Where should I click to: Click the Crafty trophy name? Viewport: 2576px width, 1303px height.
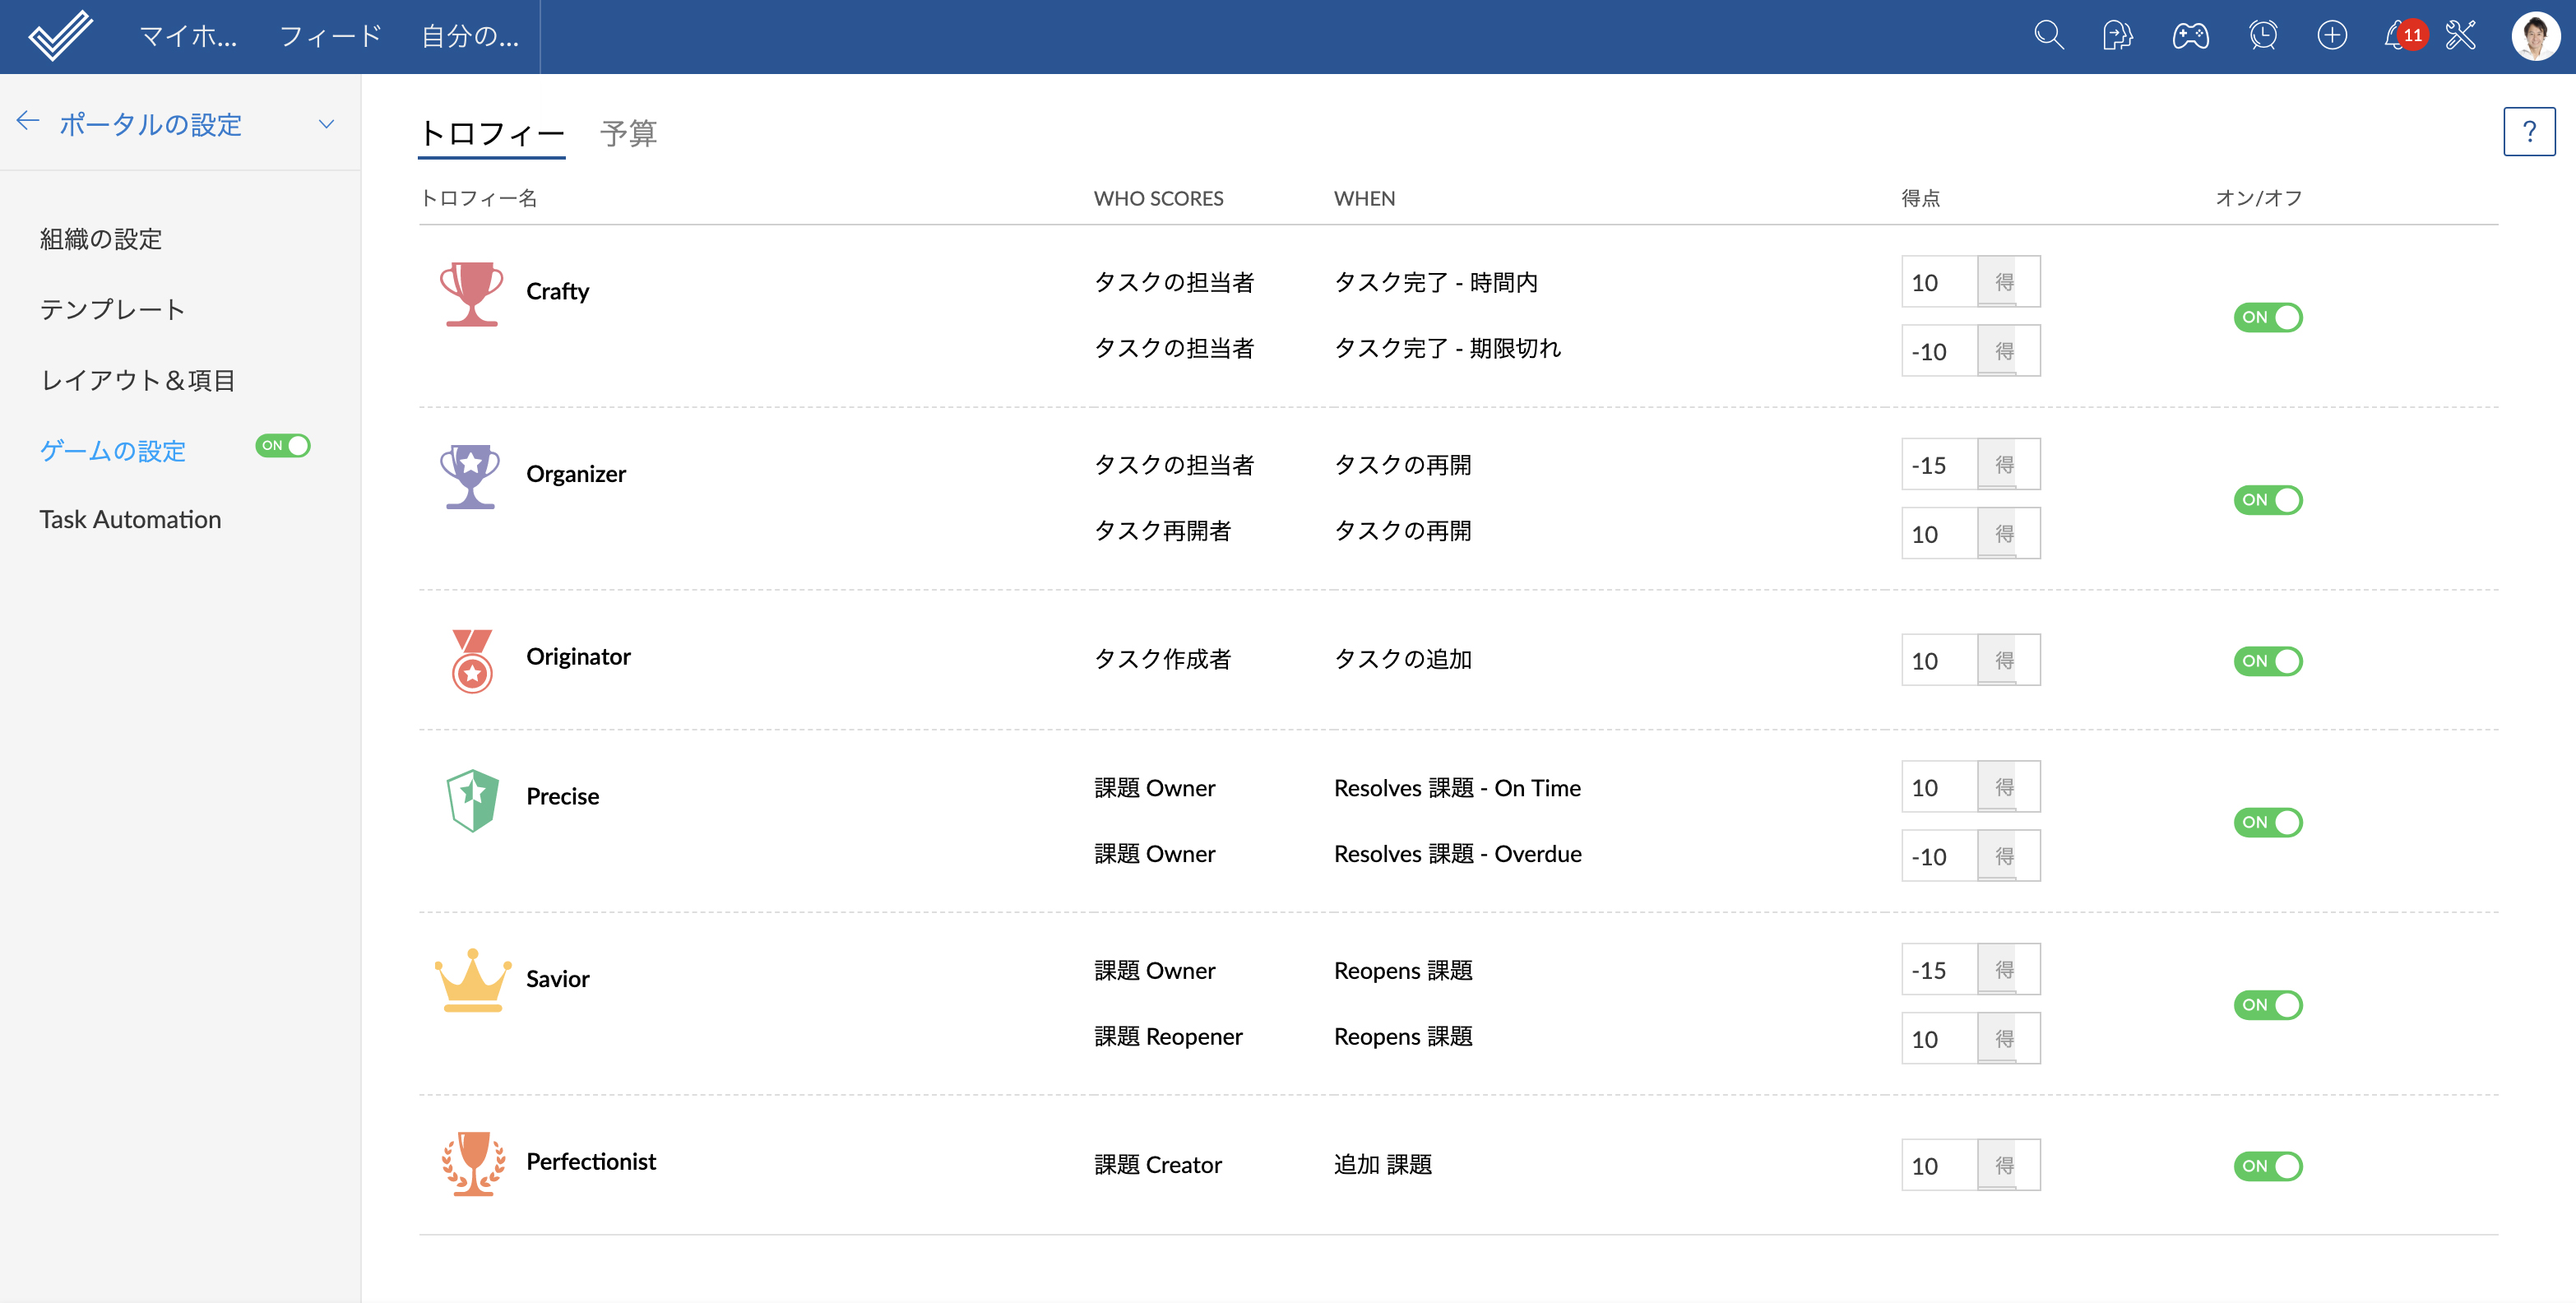pyautogui.click(x=557, y=292)
